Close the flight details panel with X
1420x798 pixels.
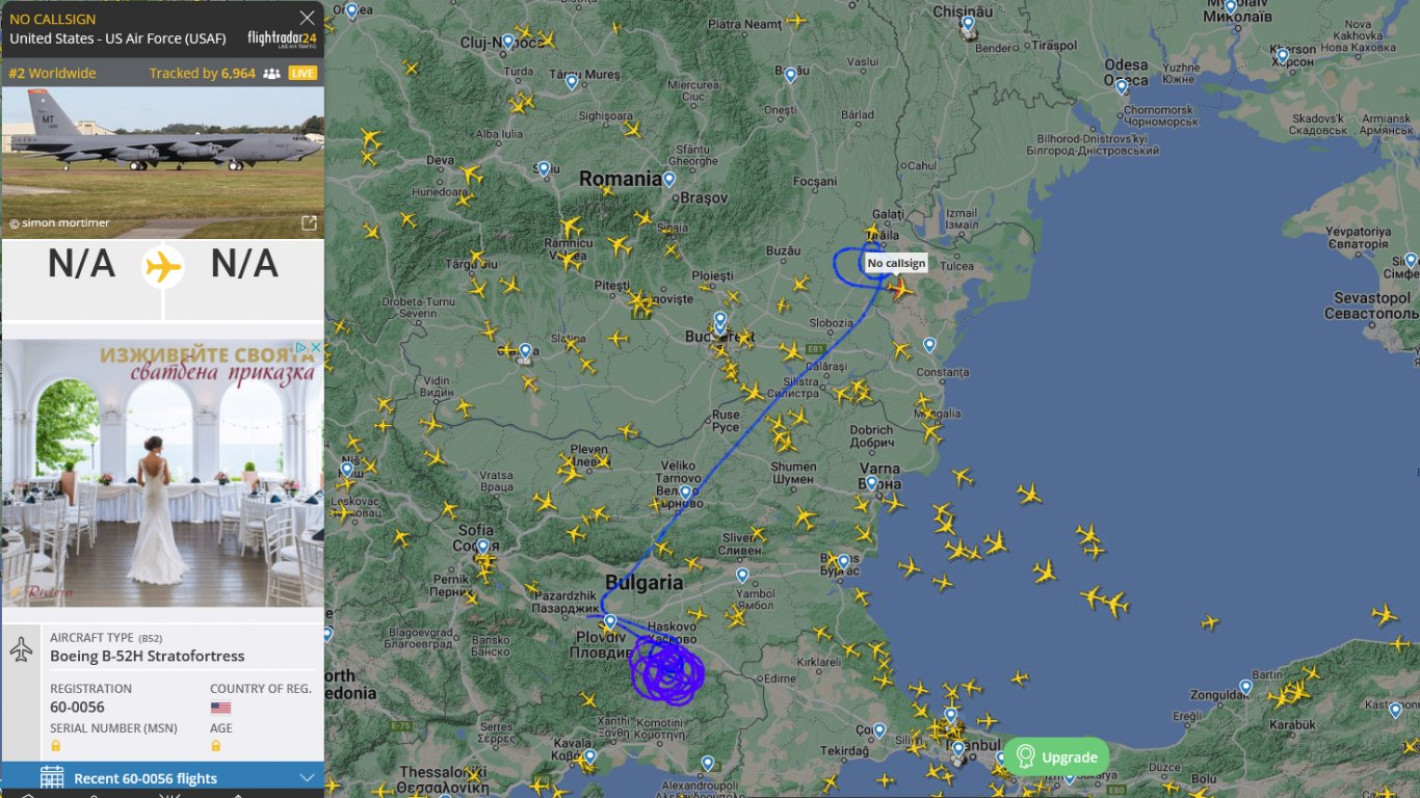pos(307,18)
